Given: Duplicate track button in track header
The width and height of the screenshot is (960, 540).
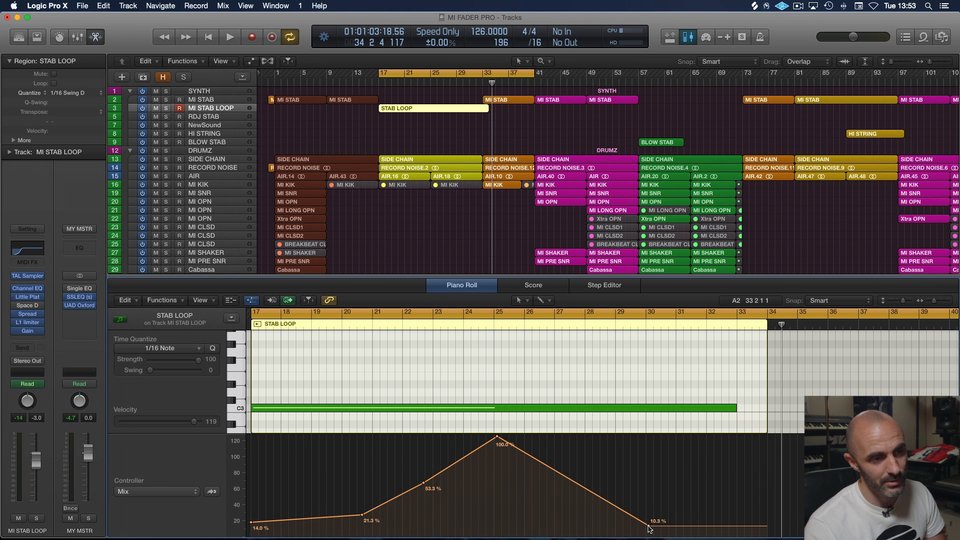Looking at the screenshot, I should (x=143, y=77).
